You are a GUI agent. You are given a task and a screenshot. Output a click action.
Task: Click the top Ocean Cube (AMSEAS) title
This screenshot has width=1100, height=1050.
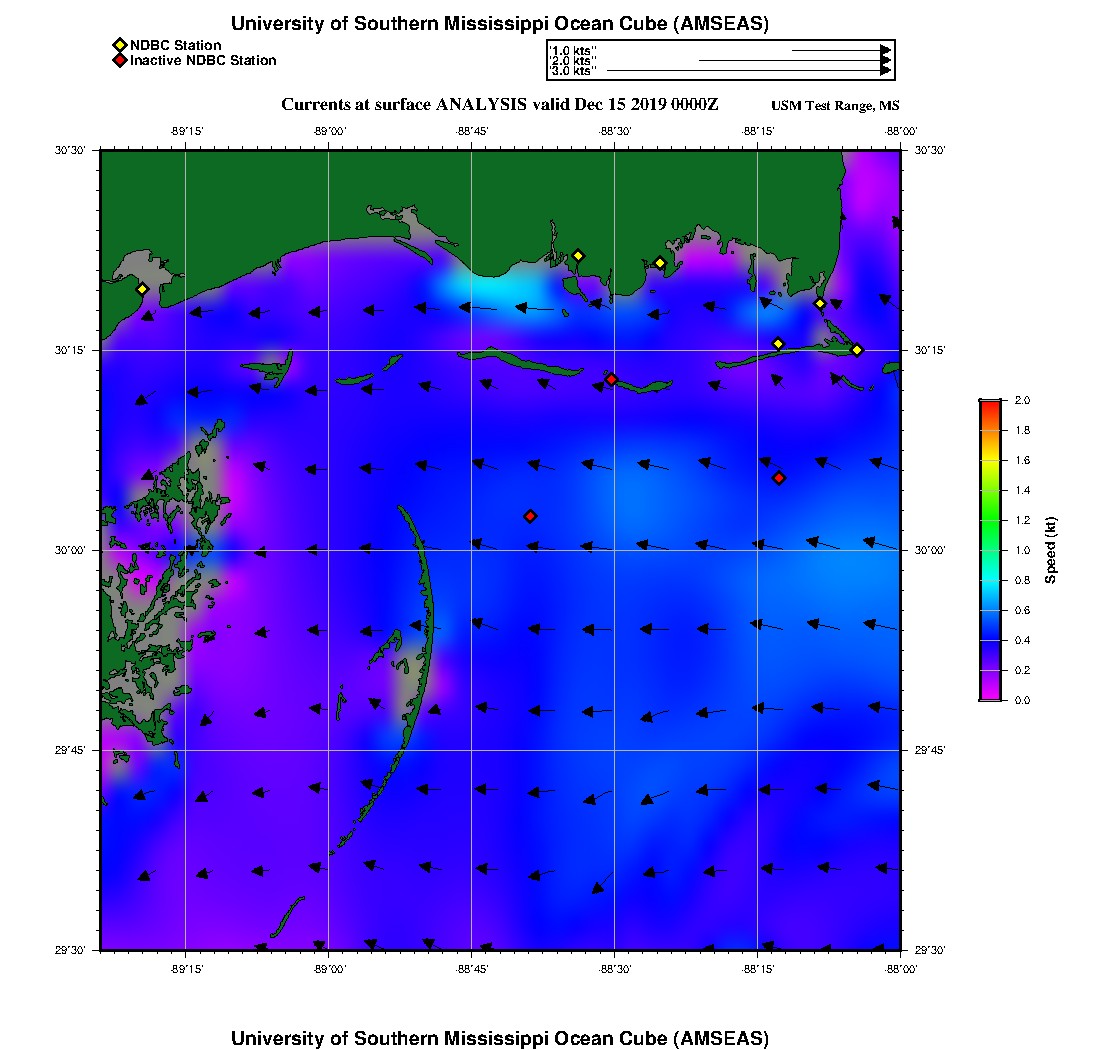click(x=499, y=23)
